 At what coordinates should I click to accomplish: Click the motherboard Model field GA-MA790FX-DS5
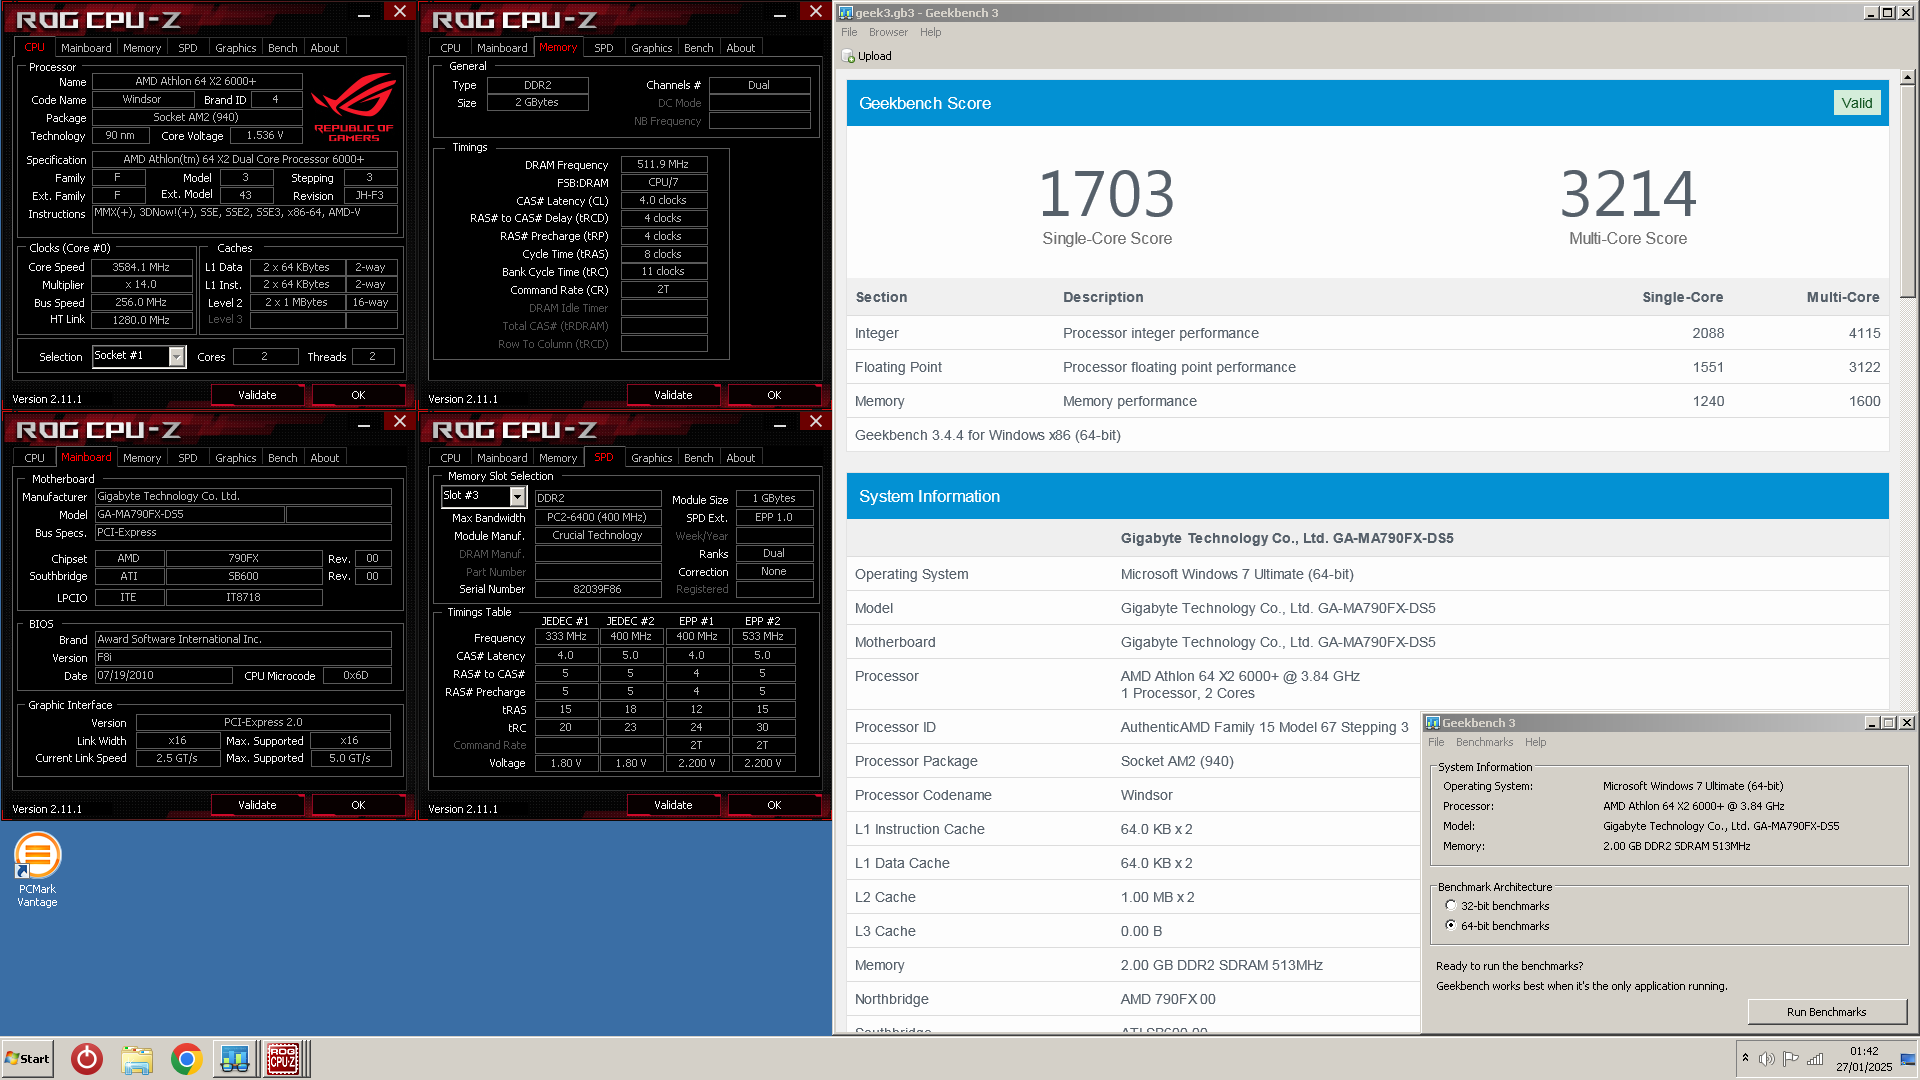pos(189,514)
